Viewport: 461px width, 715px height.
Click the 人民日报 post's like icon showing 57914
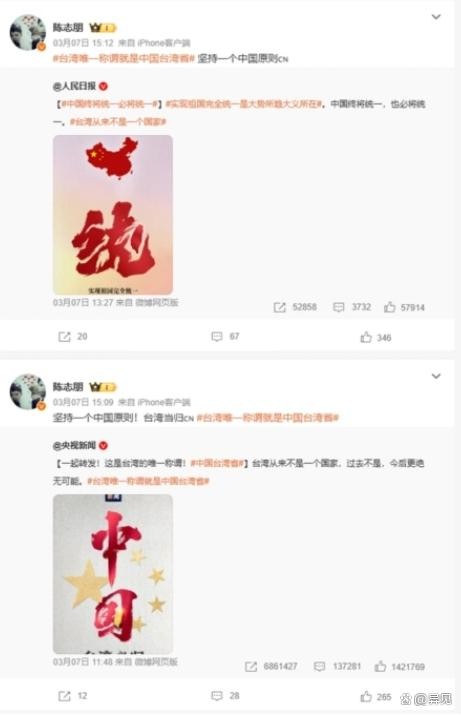[389, 307]
